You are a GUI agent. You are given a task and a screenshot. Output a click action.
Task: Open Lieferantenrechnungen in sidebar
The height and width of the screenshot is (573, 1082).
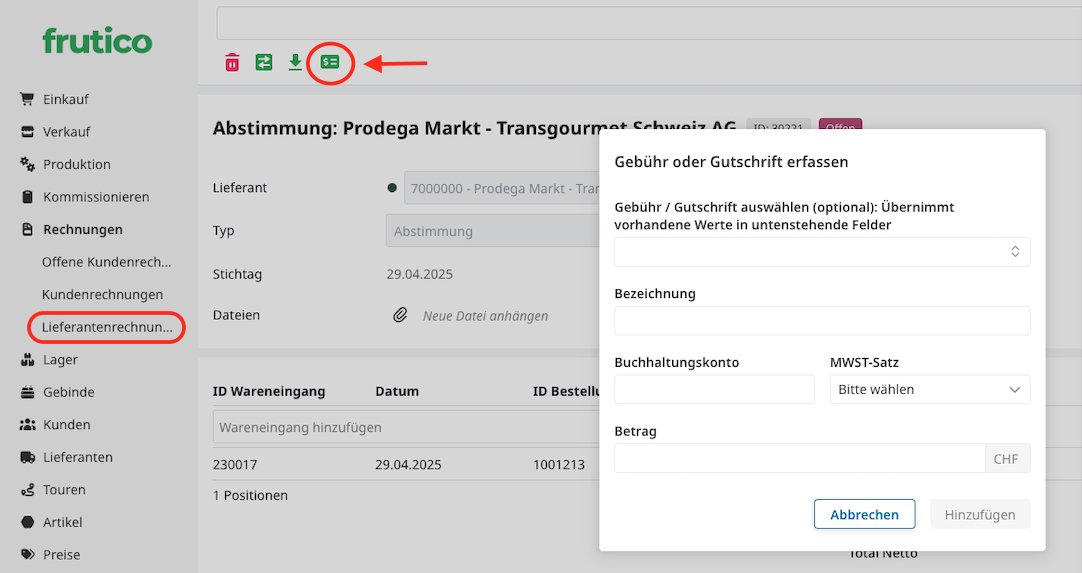107,327
